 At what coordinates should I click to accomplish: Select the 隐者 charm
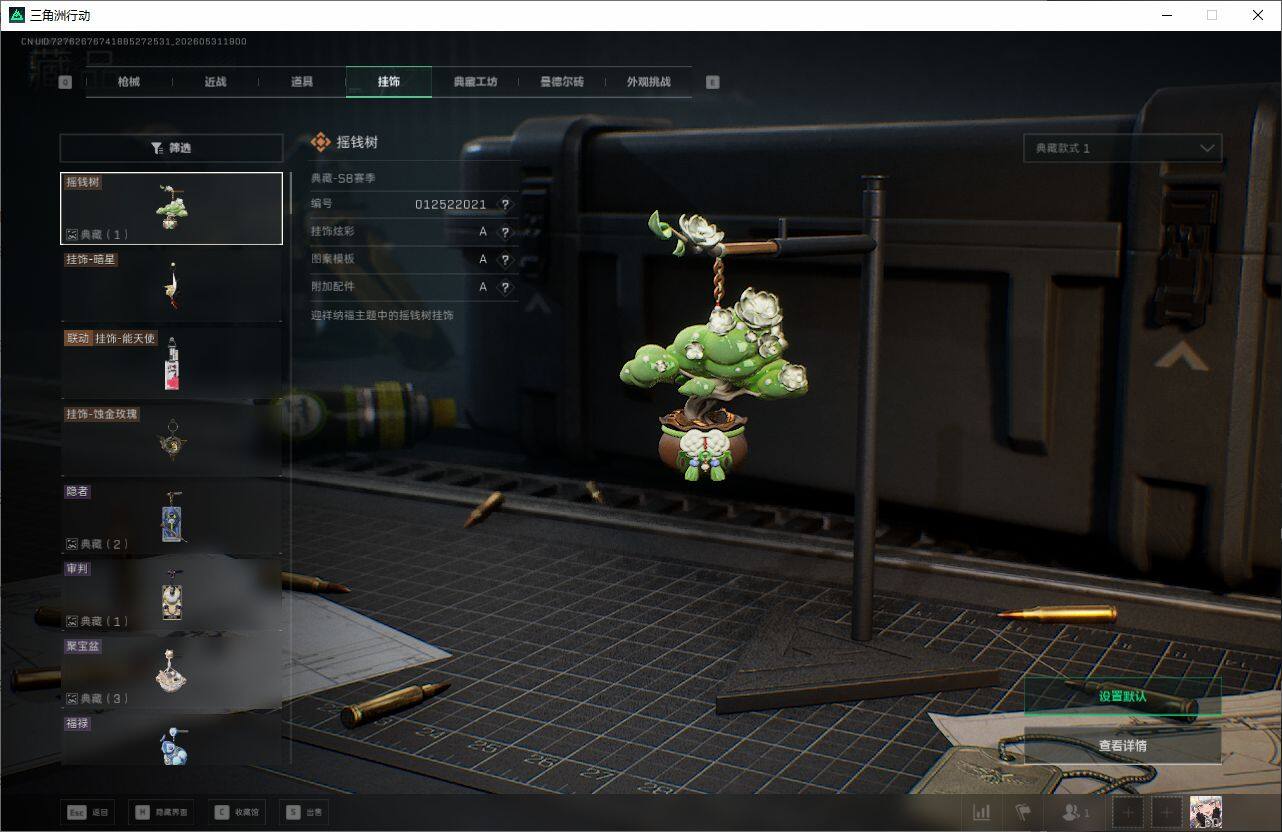coord(171,518)
